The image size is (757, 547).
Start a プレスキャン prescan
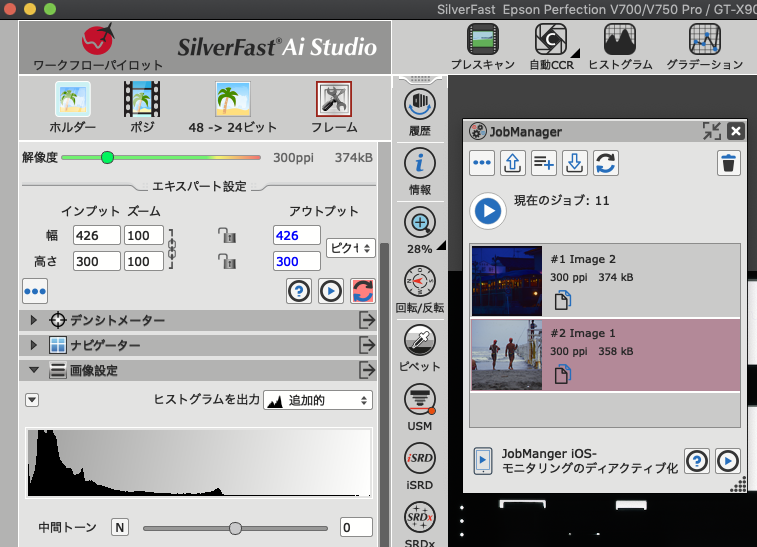click(x=483, y=47)
